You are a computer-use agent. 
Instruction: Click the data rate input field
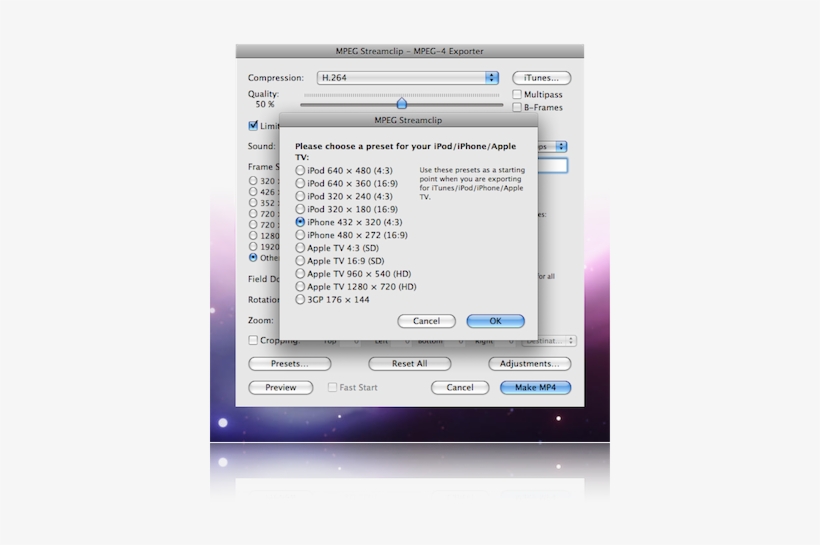(553, 166)
